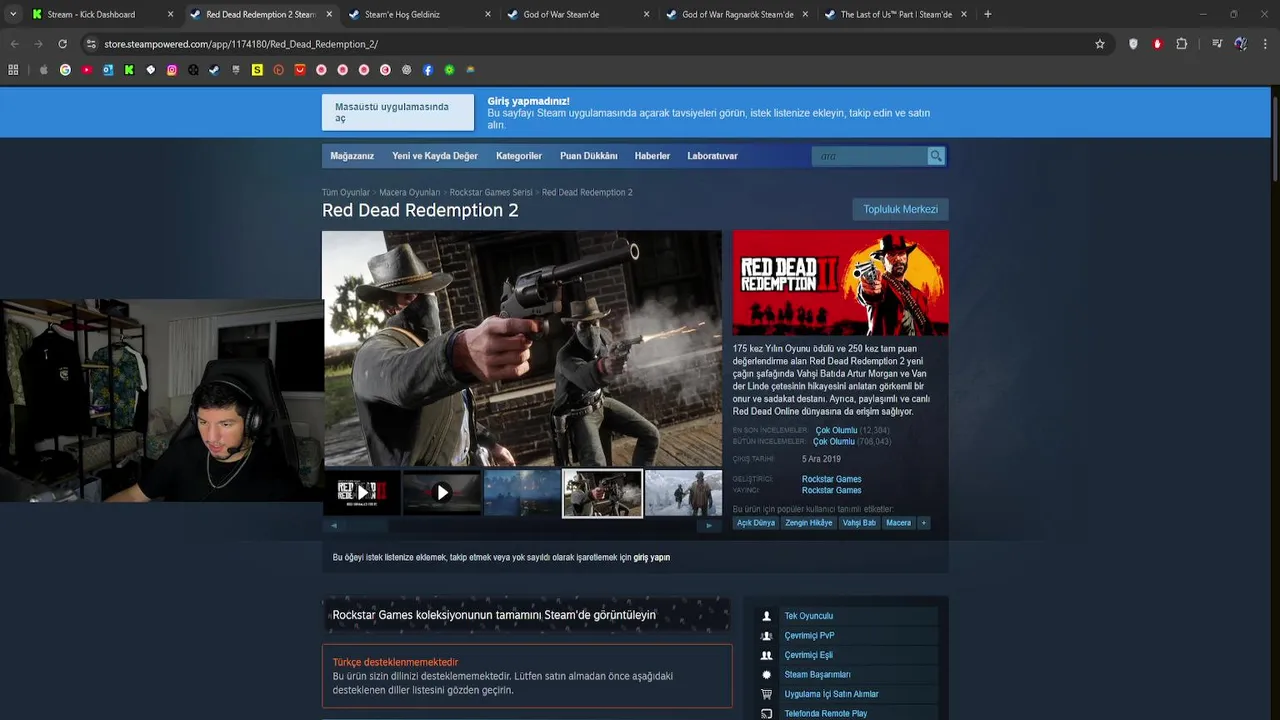Open the Laboratuvar menu item
The width and height of the screenshot is (1280, 720).
coord(712,156)
